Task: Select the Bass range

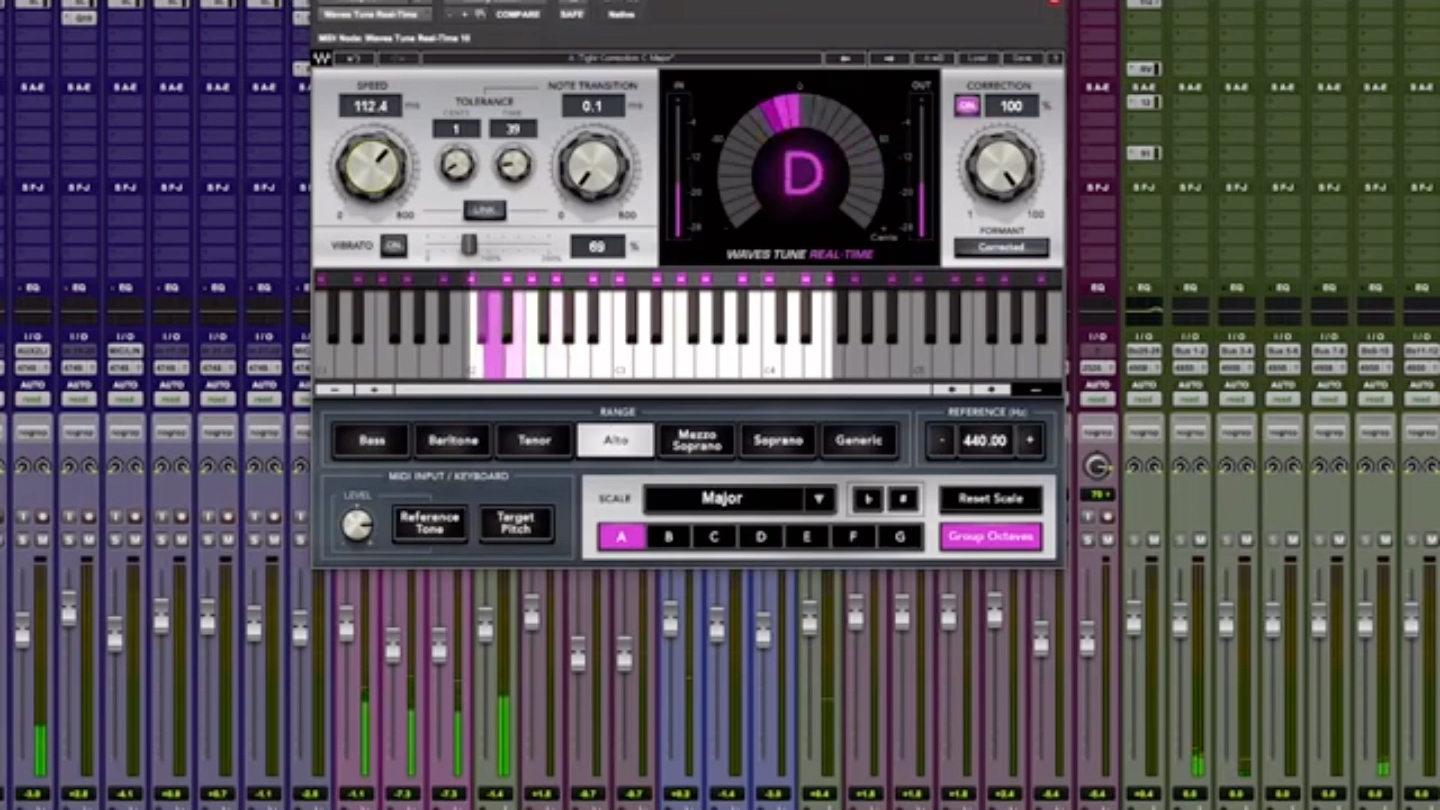Action: [x=372, y=441]
